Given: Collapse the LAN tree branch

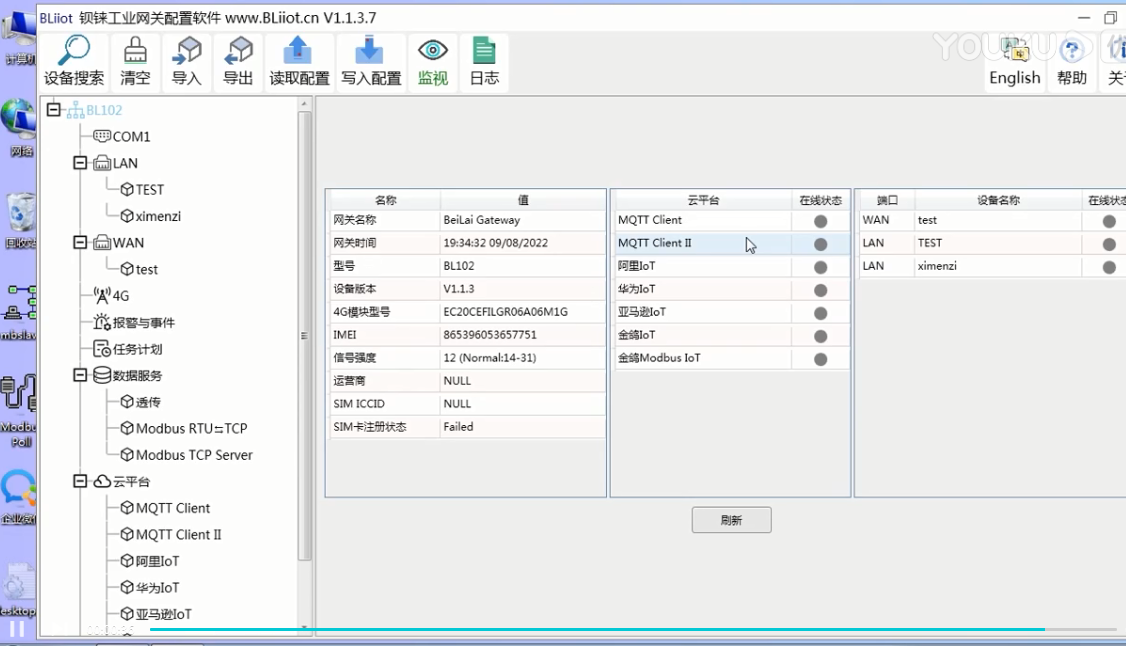Looking at the screenshot, I should [x=81, y=163].
